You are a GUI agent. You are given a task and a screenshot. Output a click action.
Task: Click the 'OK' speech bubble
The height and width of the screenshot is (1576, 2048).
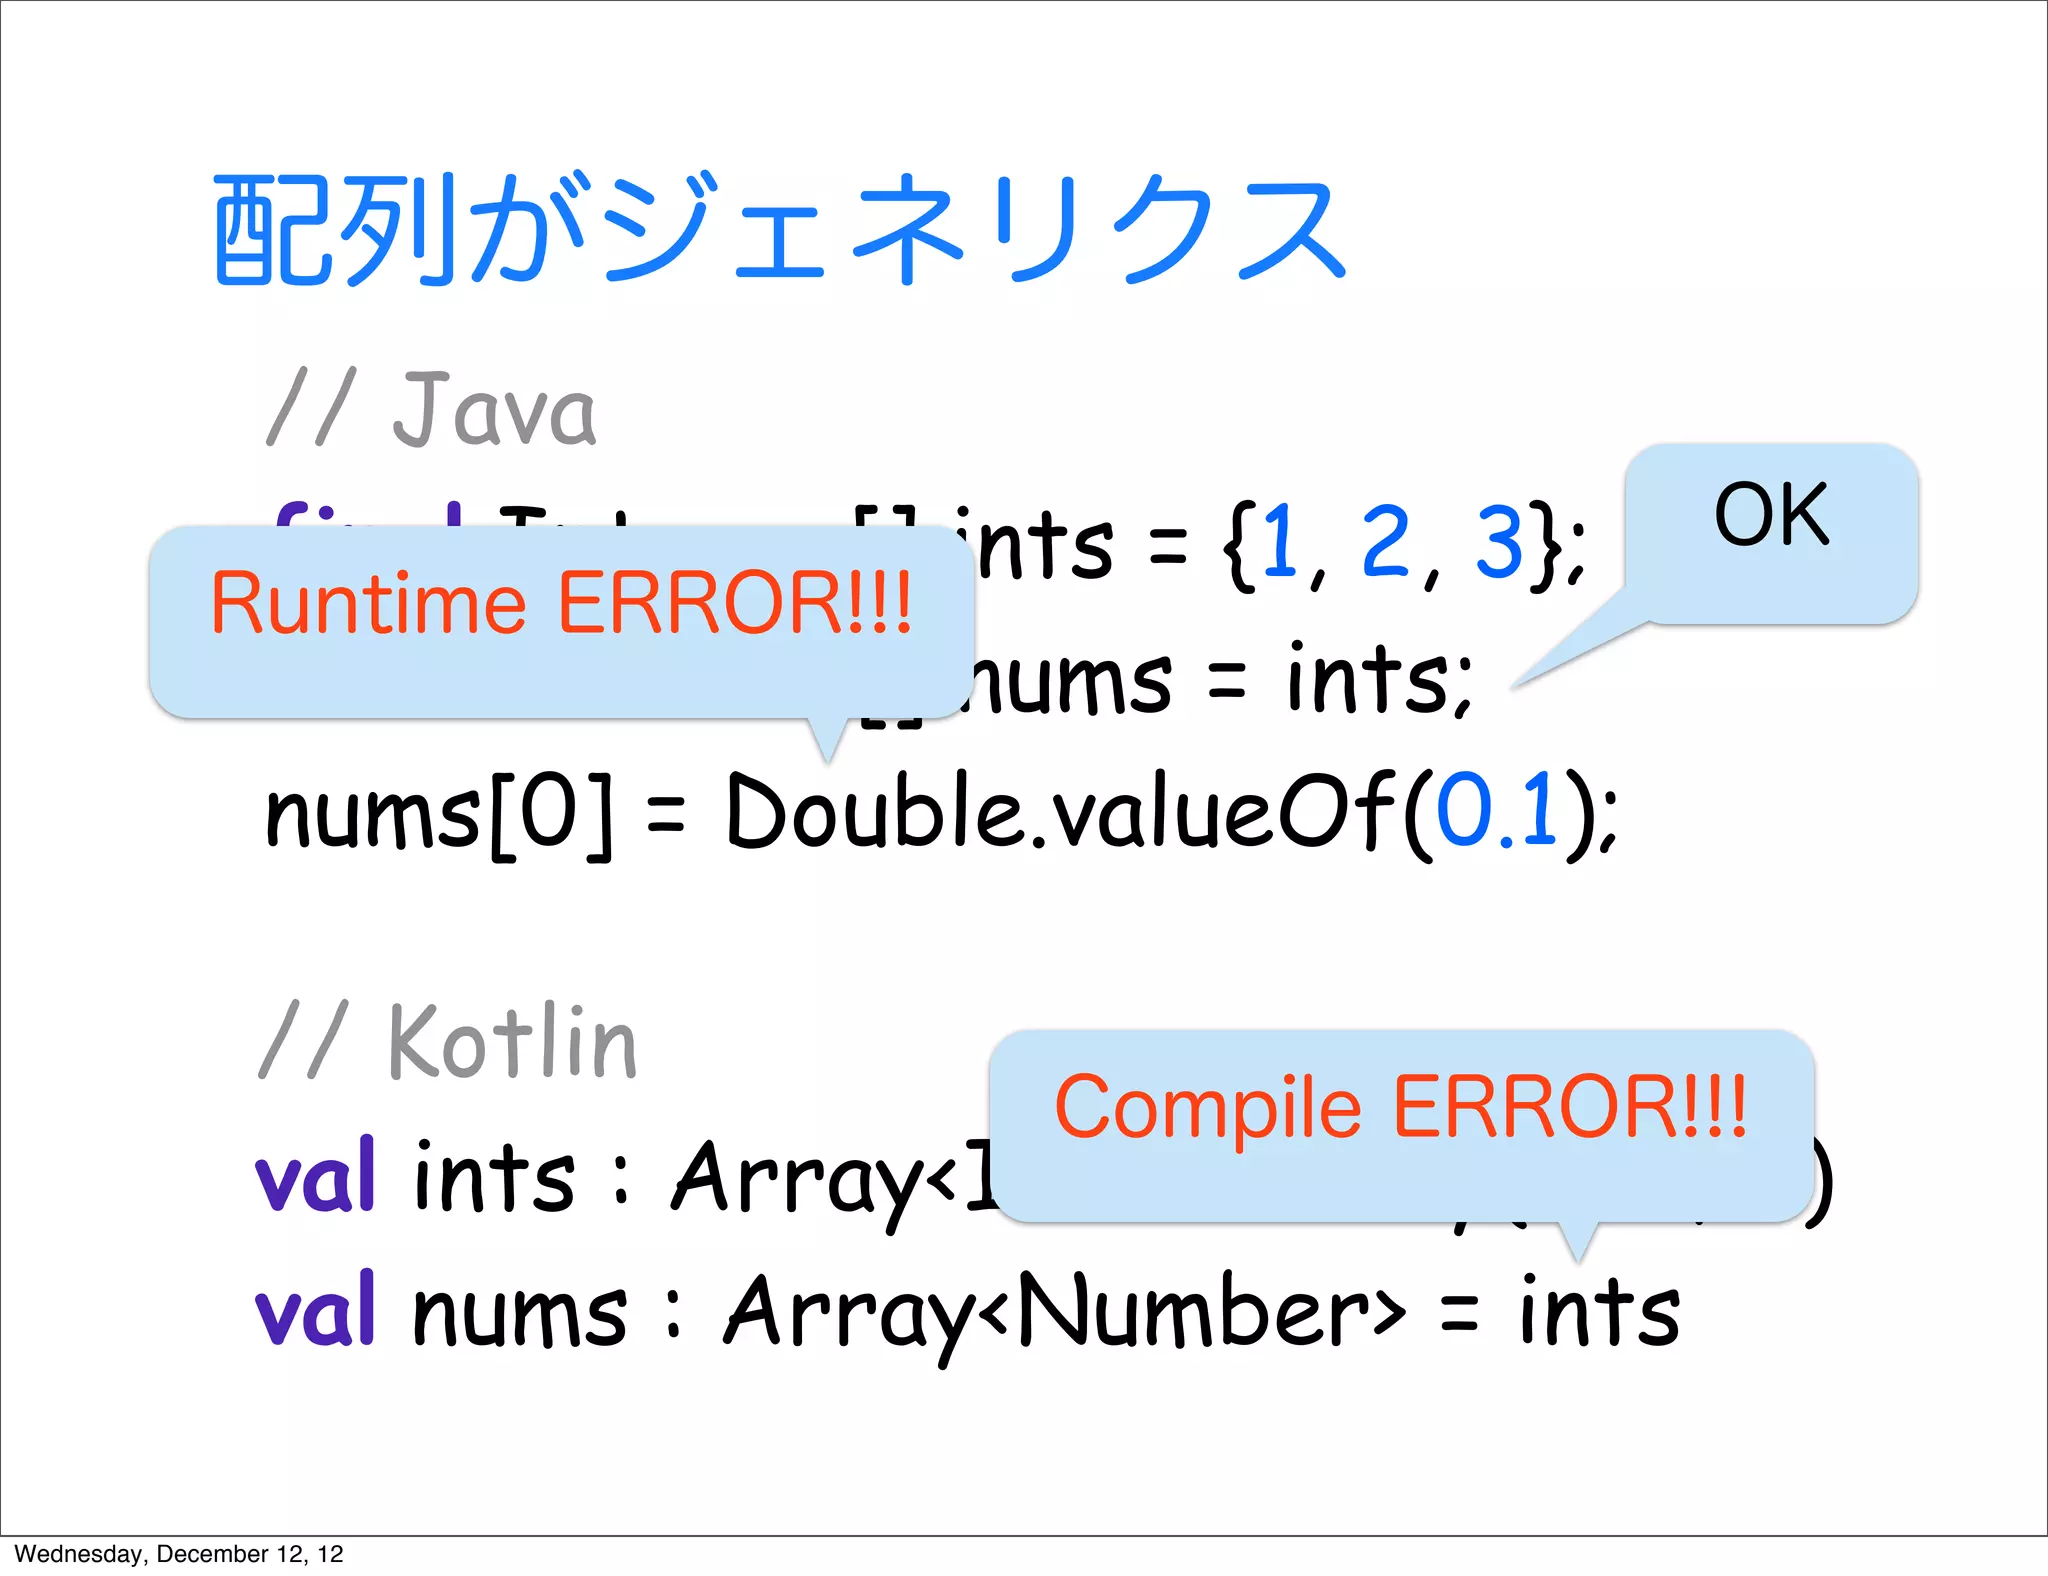(1770, 533)
